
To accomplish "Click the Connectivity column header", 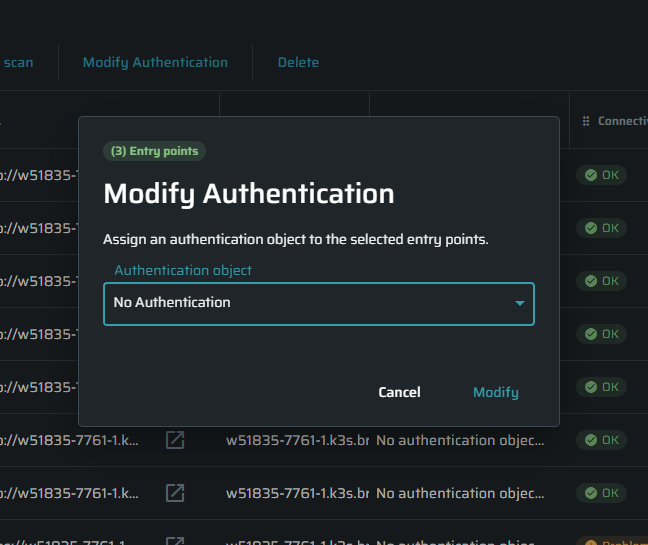I will click(x=622, y=121).
